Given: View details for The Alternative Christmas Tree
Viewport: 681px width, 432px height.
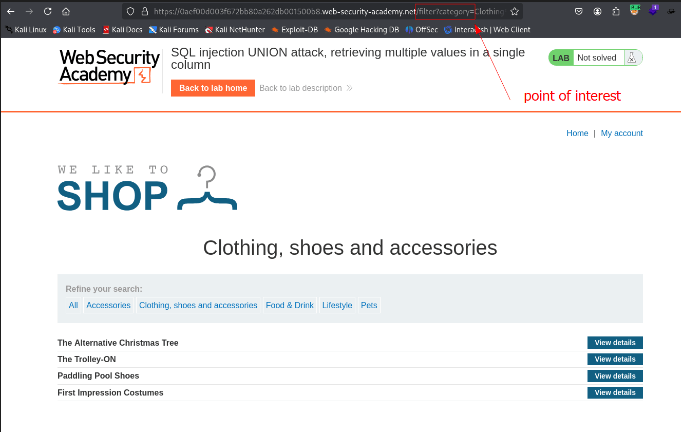Looking at the screenshot, I should click(x=614, y=343).
